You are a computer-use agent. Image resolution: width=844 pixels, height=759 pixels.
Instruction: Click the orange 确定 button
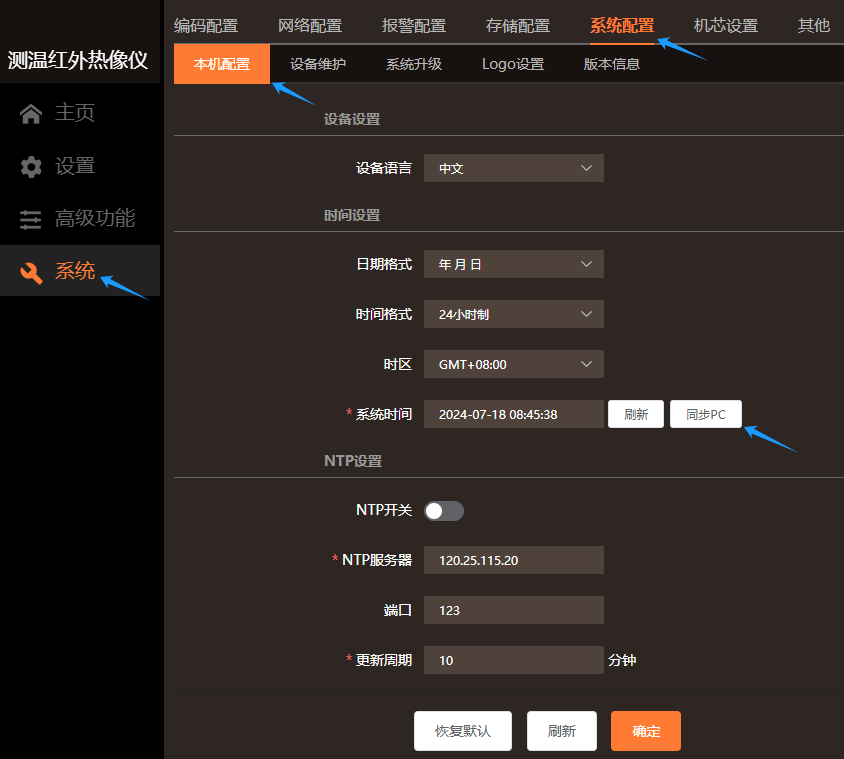click(x=646, y=731)
